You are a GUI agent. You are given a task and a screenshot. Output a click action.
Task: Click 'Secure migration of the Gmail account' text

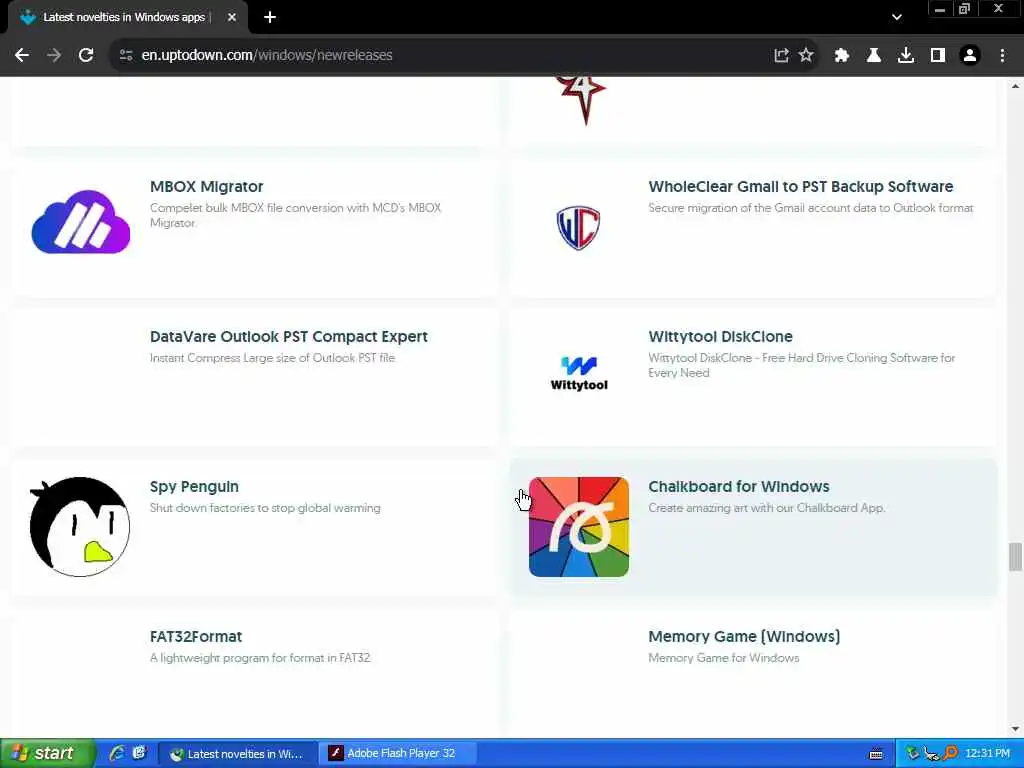point(810,208)
